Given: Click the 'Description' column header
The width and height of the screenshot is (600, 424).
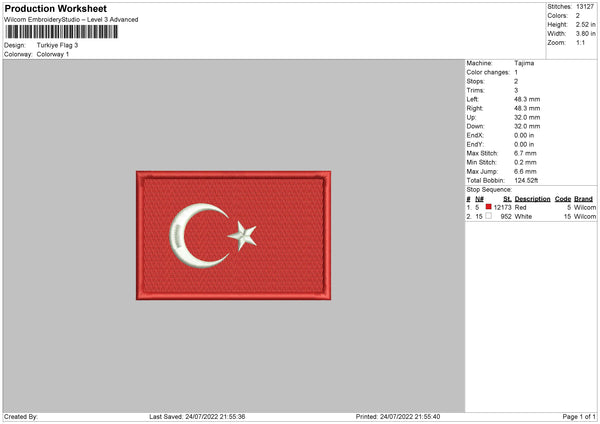Looking at the screenshot, I should (x=532, y=199).
